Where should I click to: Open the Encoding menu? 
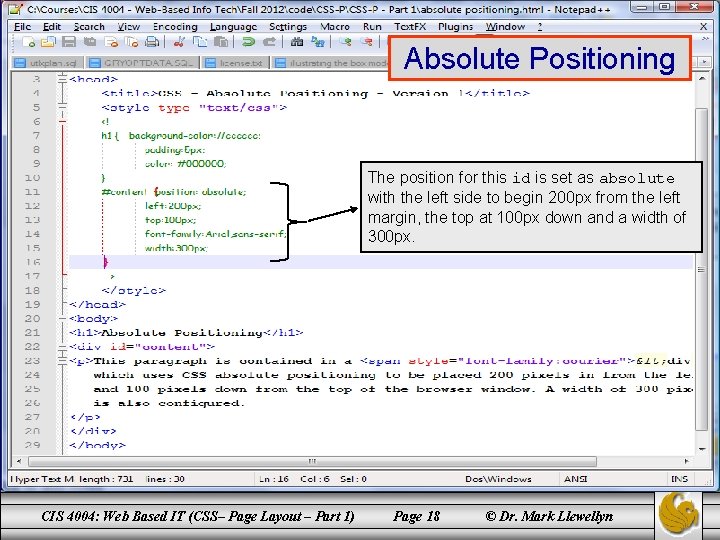pos(175,27)
